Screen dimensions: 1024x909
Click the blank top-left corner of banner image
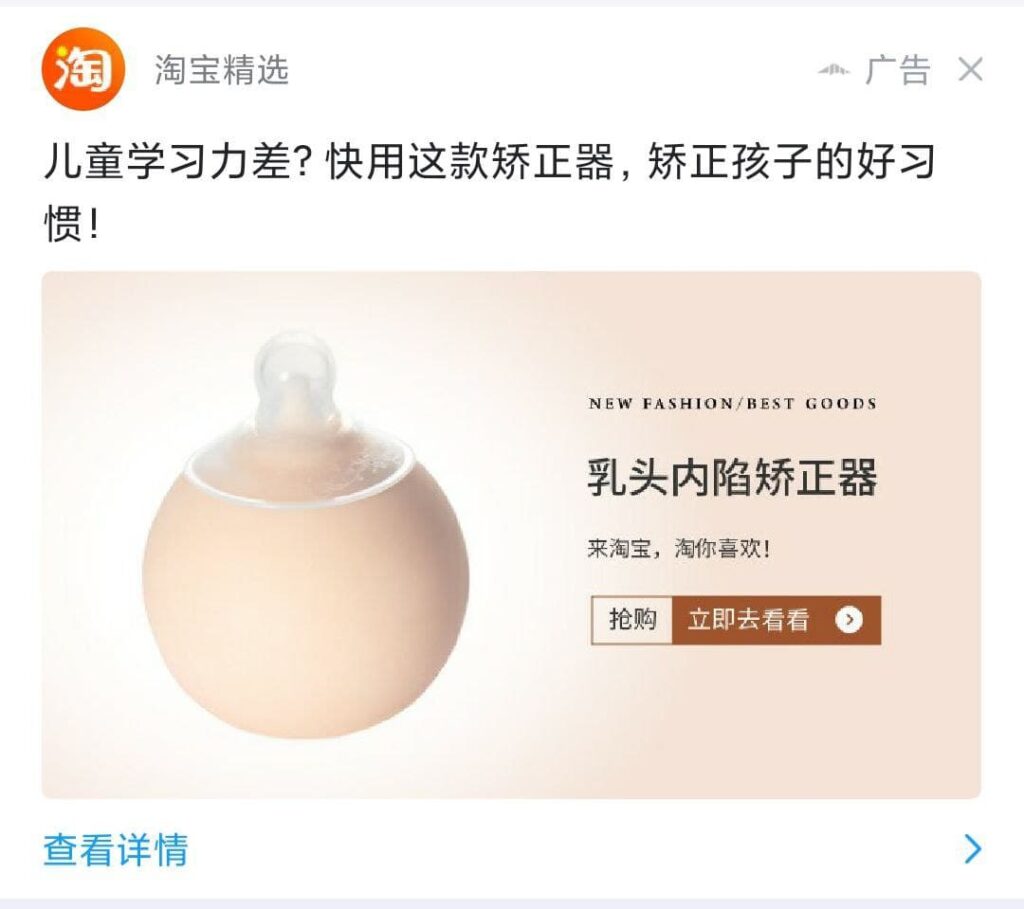click(x=98, y=313)
